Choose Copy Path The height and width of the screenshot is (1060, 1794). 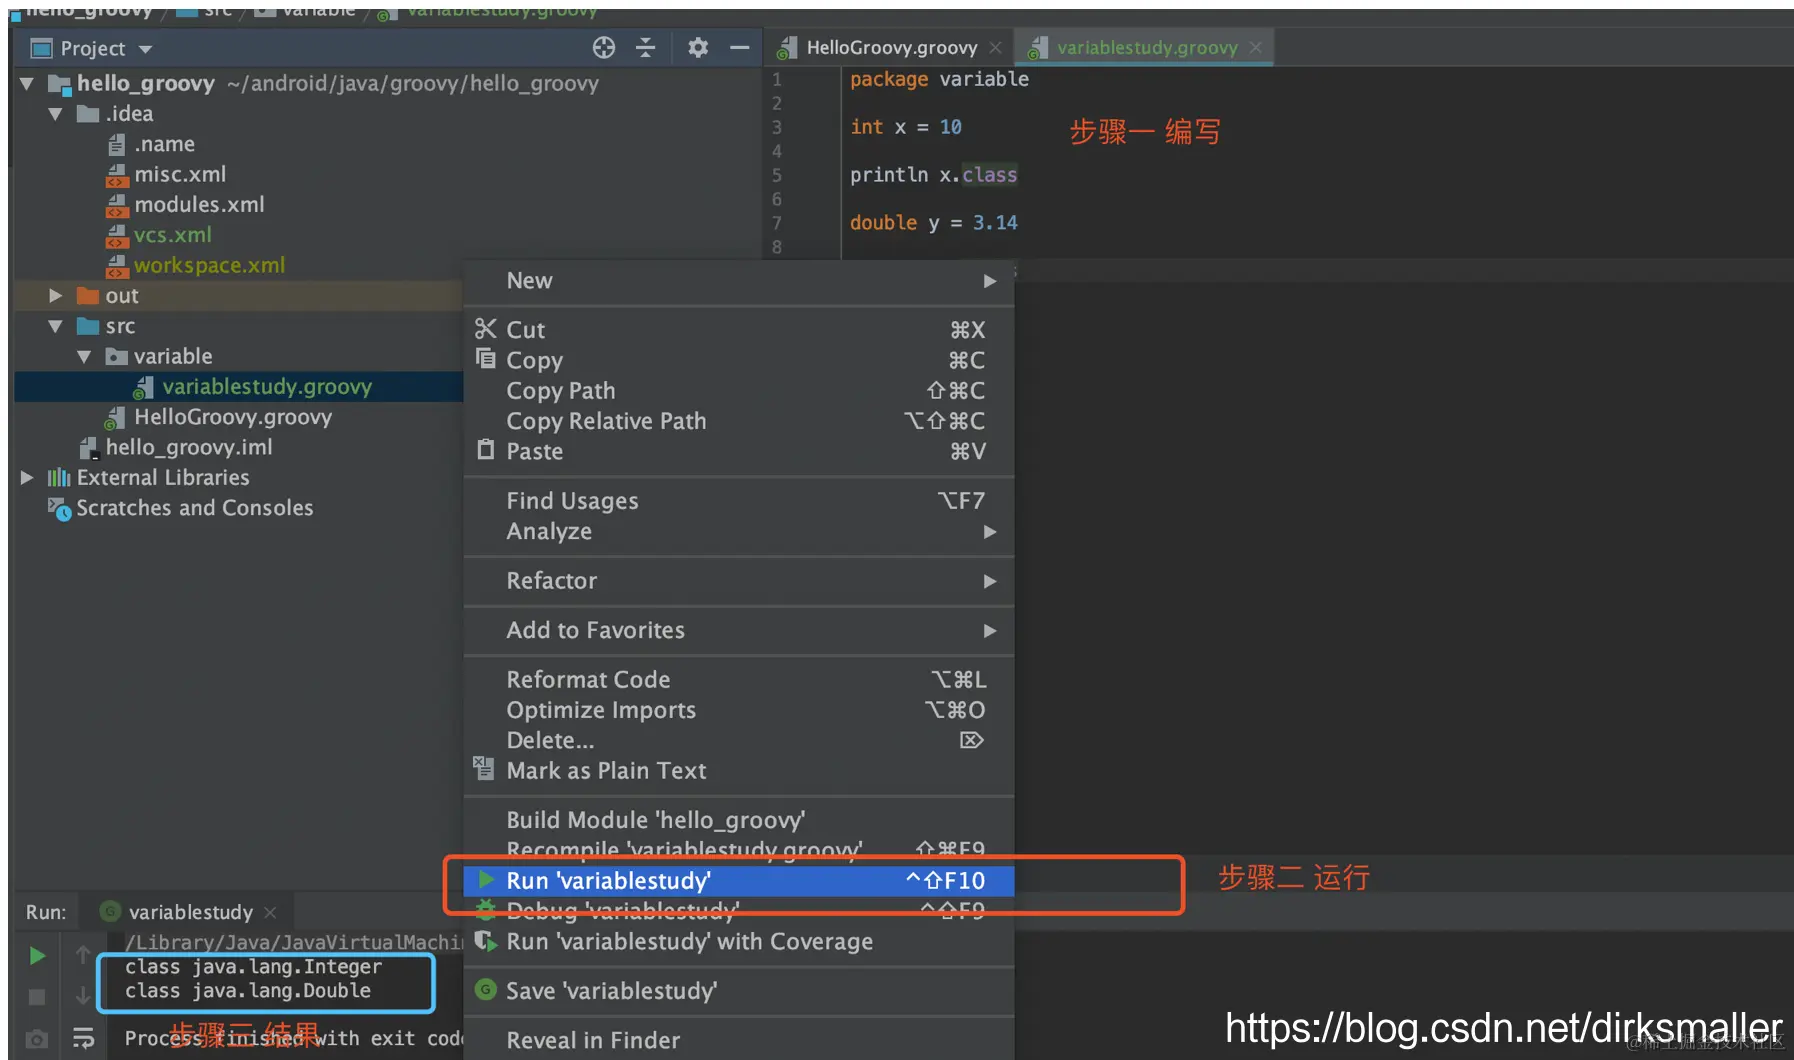(x=739, y=391)
